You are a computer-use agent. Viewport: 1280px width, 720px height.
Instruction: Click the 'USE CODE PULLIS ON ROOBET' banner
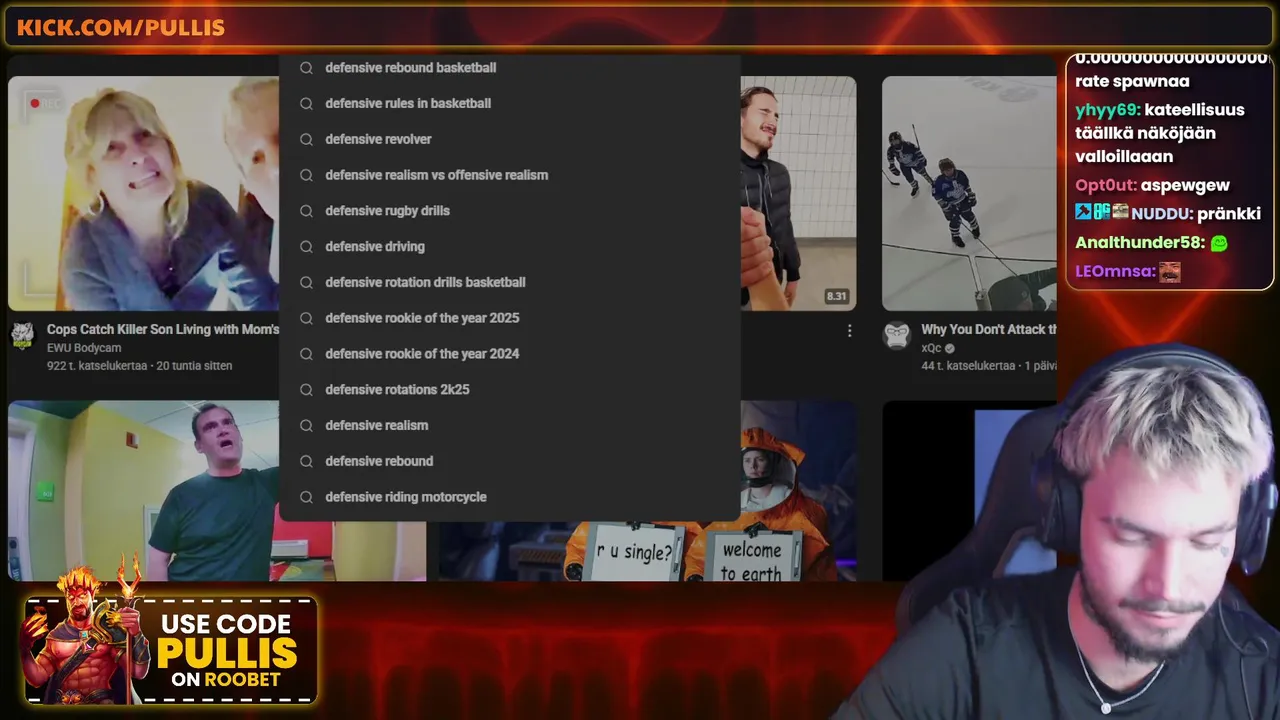(171, 650)
